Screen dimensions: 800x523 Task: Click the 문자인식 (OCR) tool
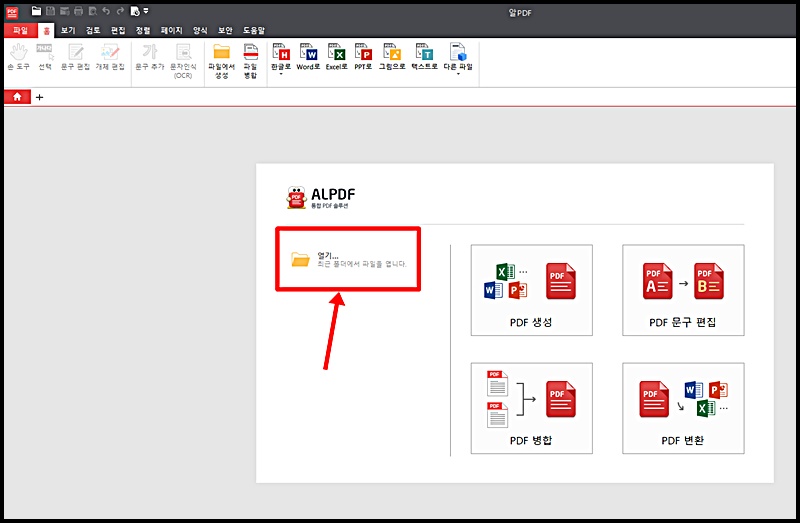point(183,61)
